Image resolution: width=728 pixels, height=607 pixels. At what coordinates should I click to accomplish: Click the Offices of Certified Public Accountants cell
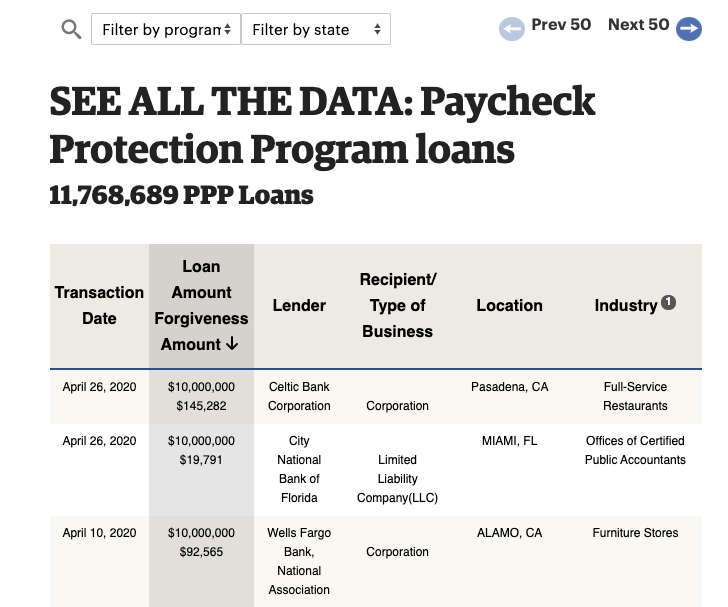coord(635,450)
